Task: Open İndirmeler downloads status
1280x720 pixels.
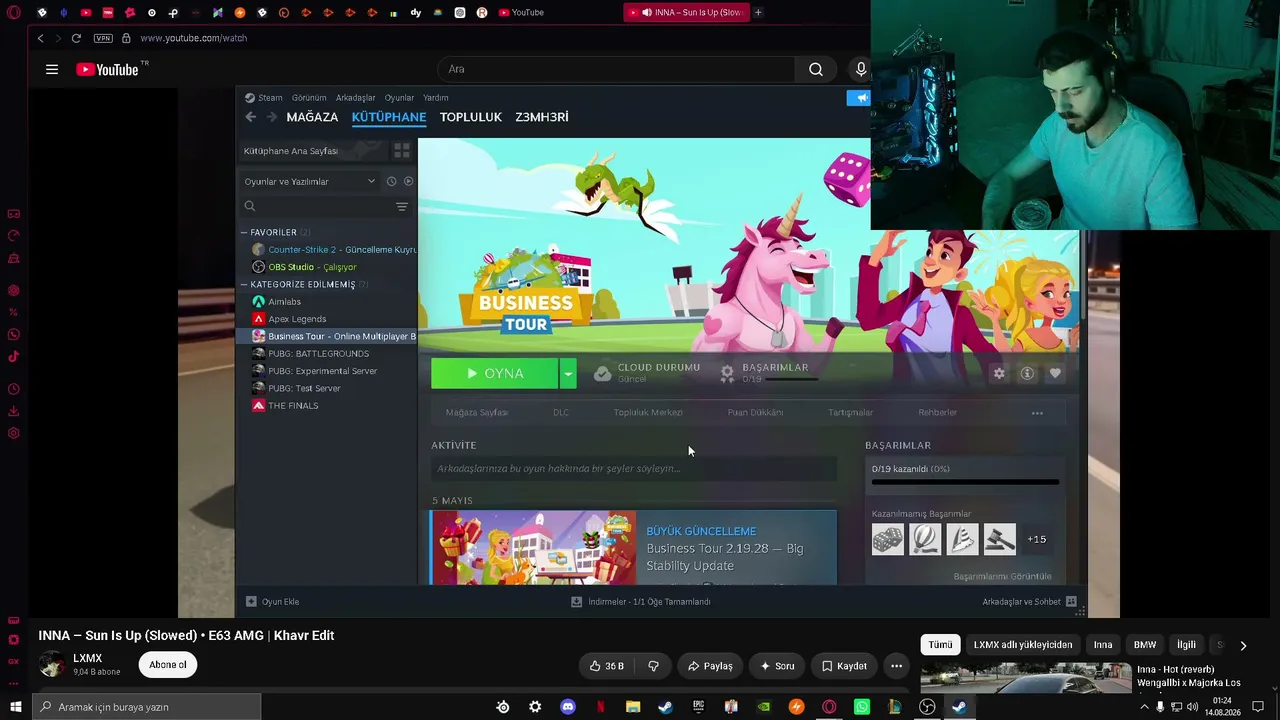Action: pyautogui.click(x=641, y=602)
